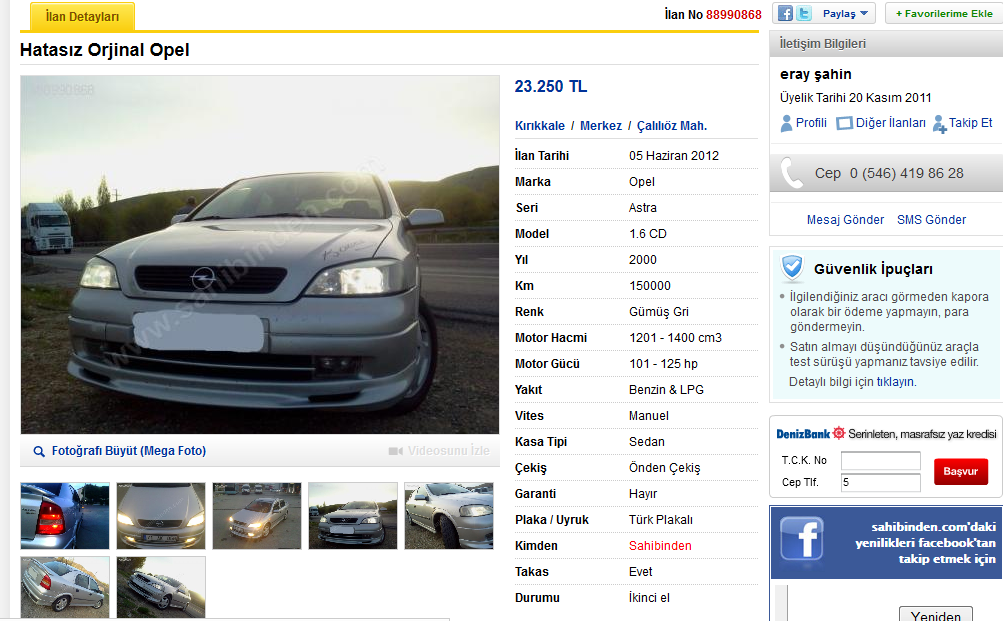Click the phone handset icon
This screenshot has width=1003, height=621.
pyautogui.click(x=791, y=173)
